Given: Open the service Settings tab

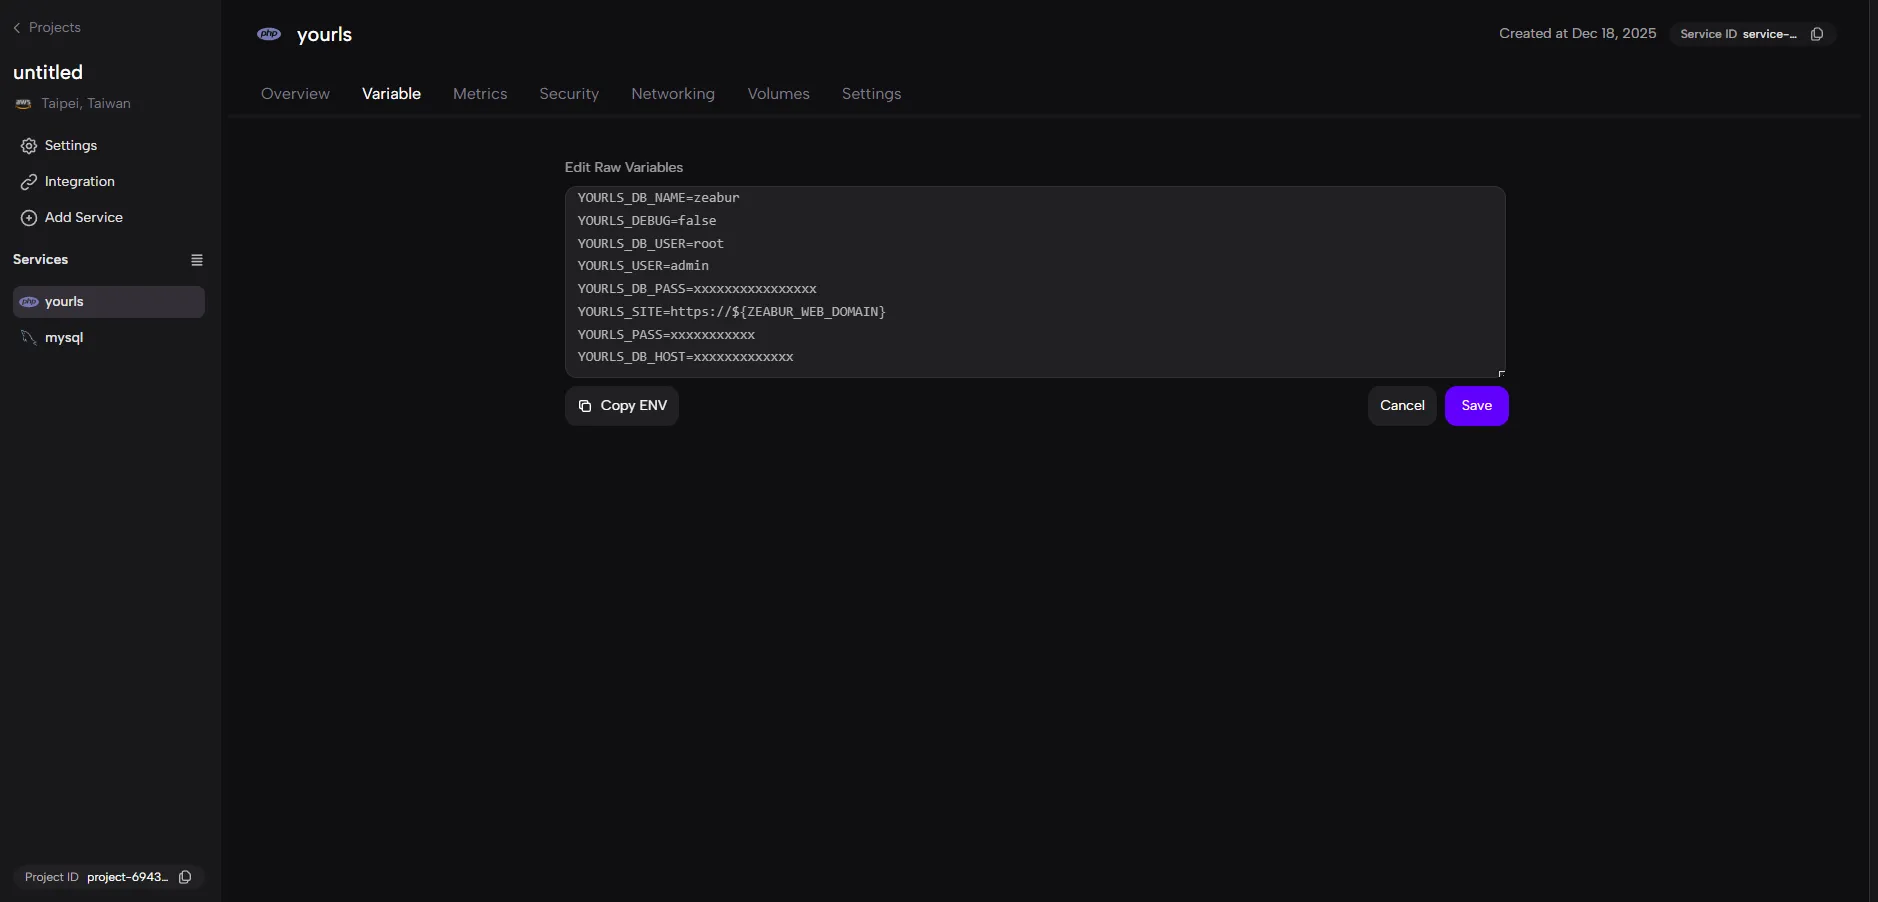Looking at the screenshot, I should (x=871, y=94).
